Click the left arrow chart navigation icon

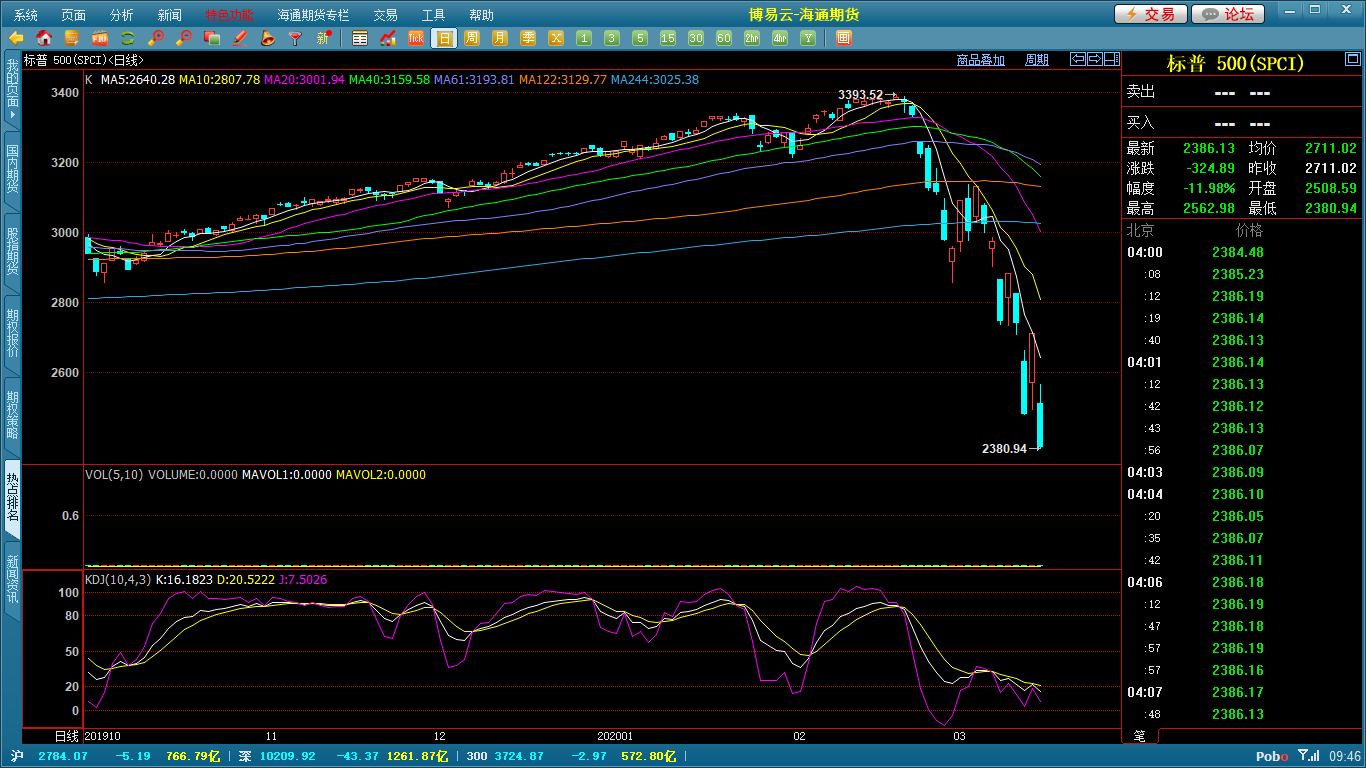coord(1078,59)
